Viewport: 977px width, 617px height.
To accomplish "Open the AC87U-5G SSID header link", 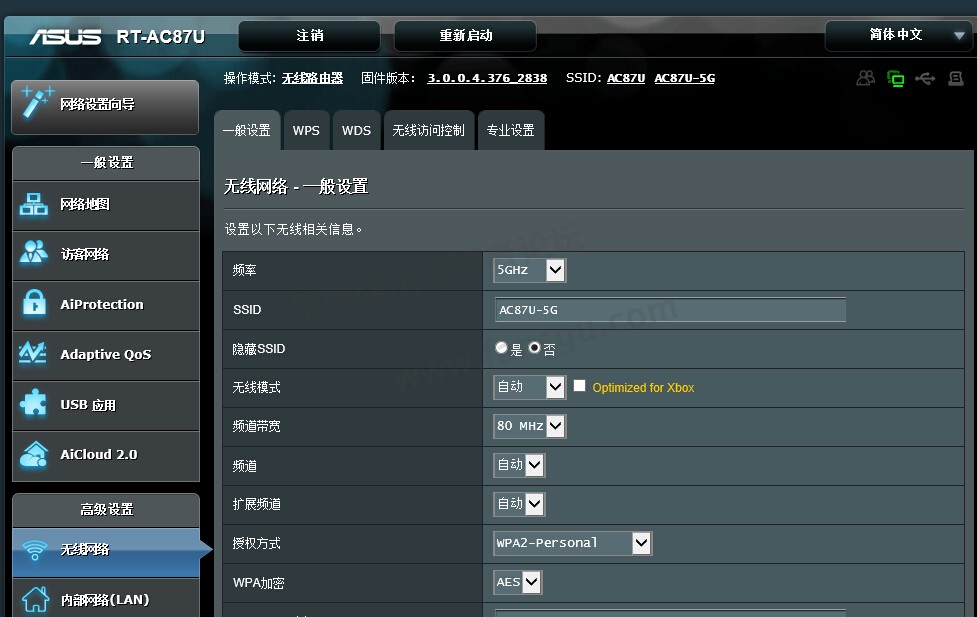I will point(685,78).
